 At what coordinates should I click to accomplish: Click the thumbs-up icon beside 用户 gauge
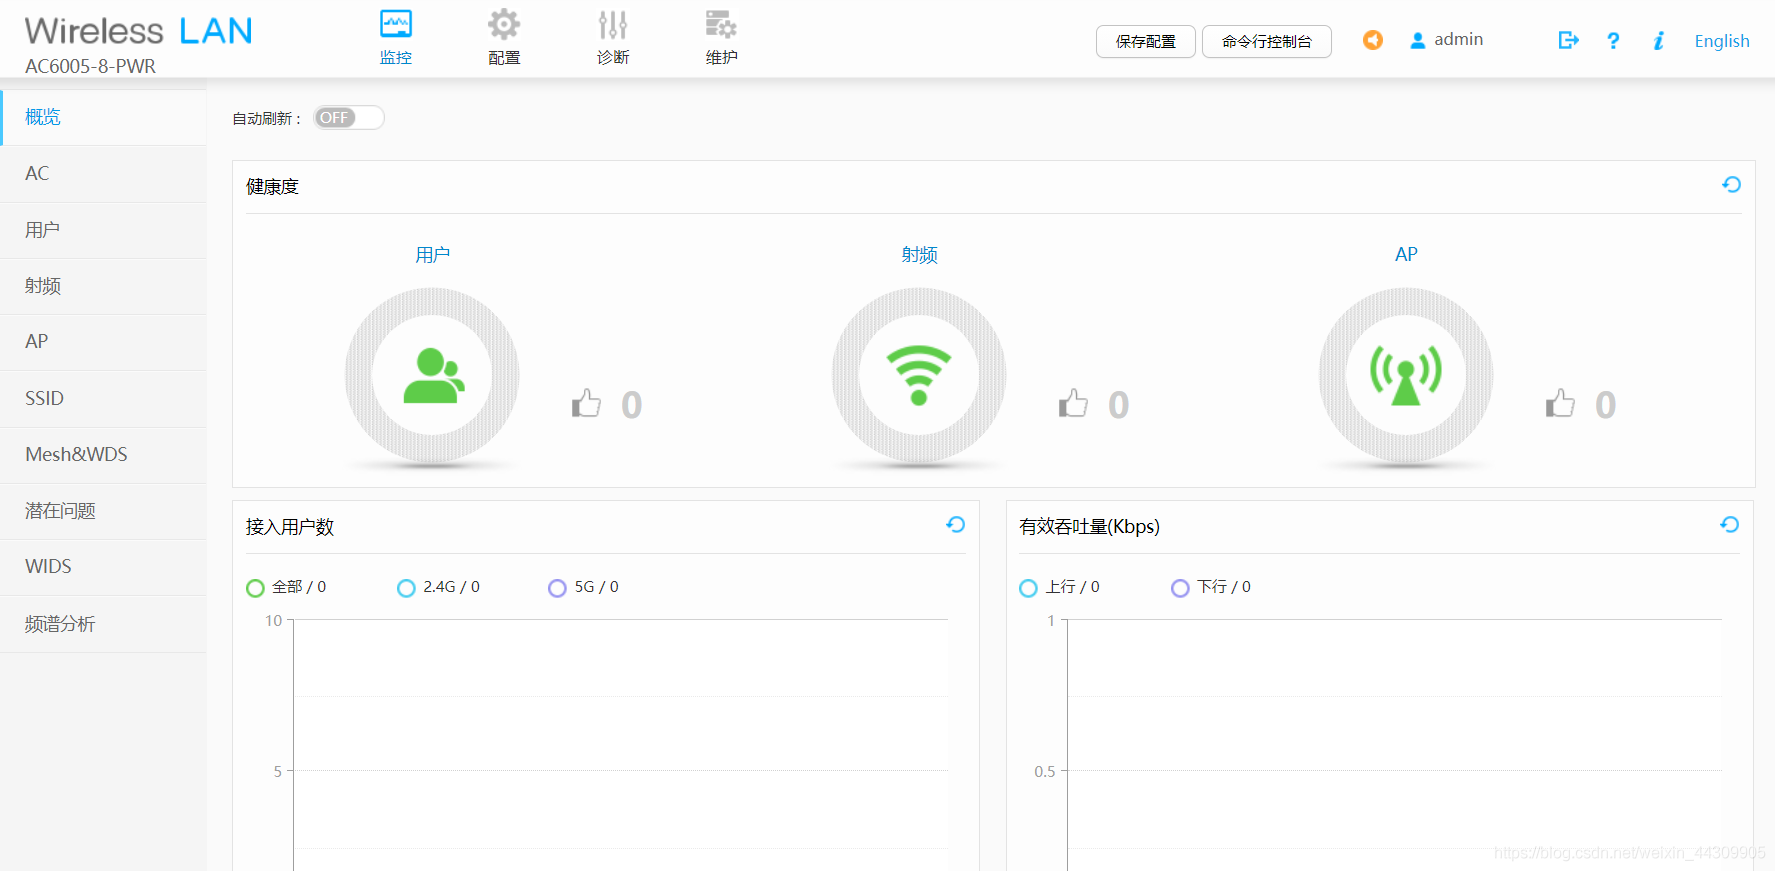tap(586, 403)
